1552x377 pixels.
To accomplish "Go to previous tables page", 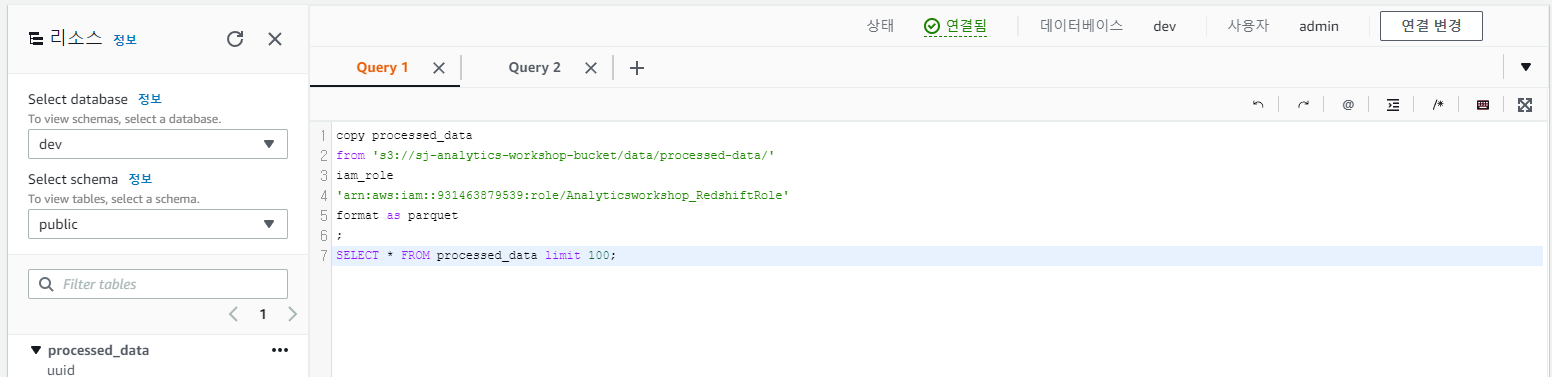I will point(233,314).
